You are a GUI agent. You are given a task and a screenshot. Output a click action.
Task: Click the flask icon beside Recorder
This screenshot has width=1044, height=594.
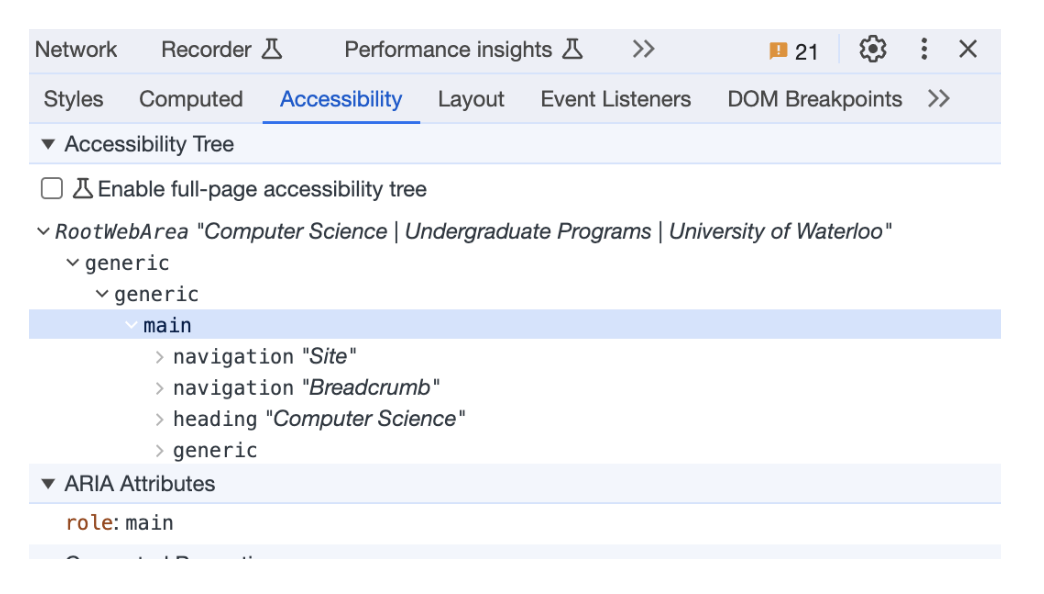(272, 49)
